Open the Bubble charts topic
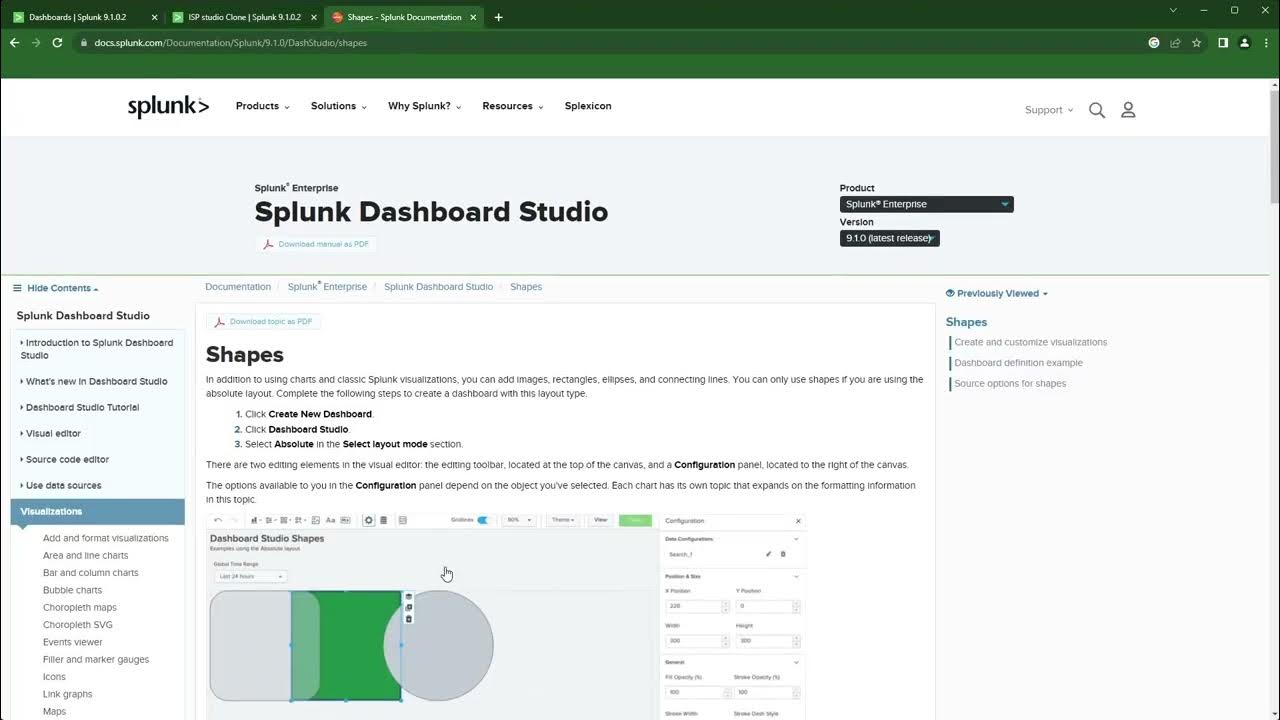Image resolution: width=1280 pixels, height=720 pixels. (72, 590)
